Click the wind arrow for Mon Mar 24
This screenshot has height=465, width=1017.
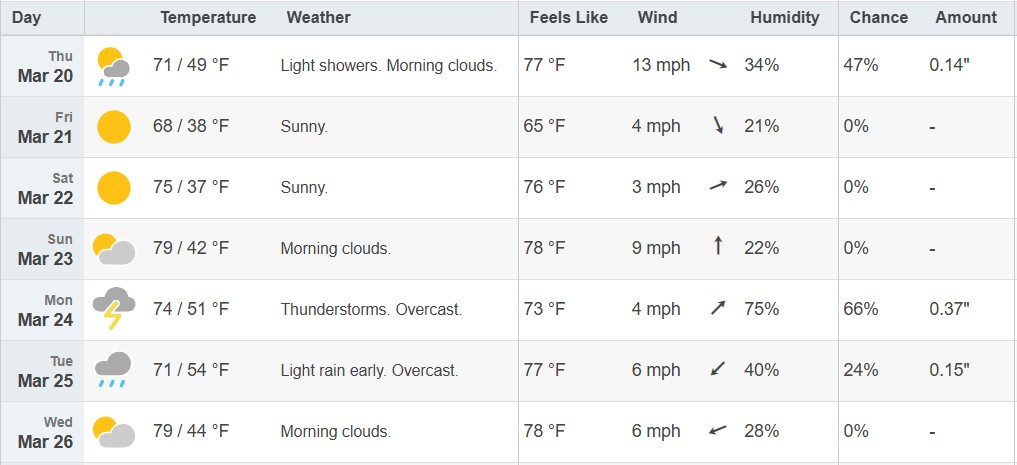pyautogui.click(x=718, y=307)
